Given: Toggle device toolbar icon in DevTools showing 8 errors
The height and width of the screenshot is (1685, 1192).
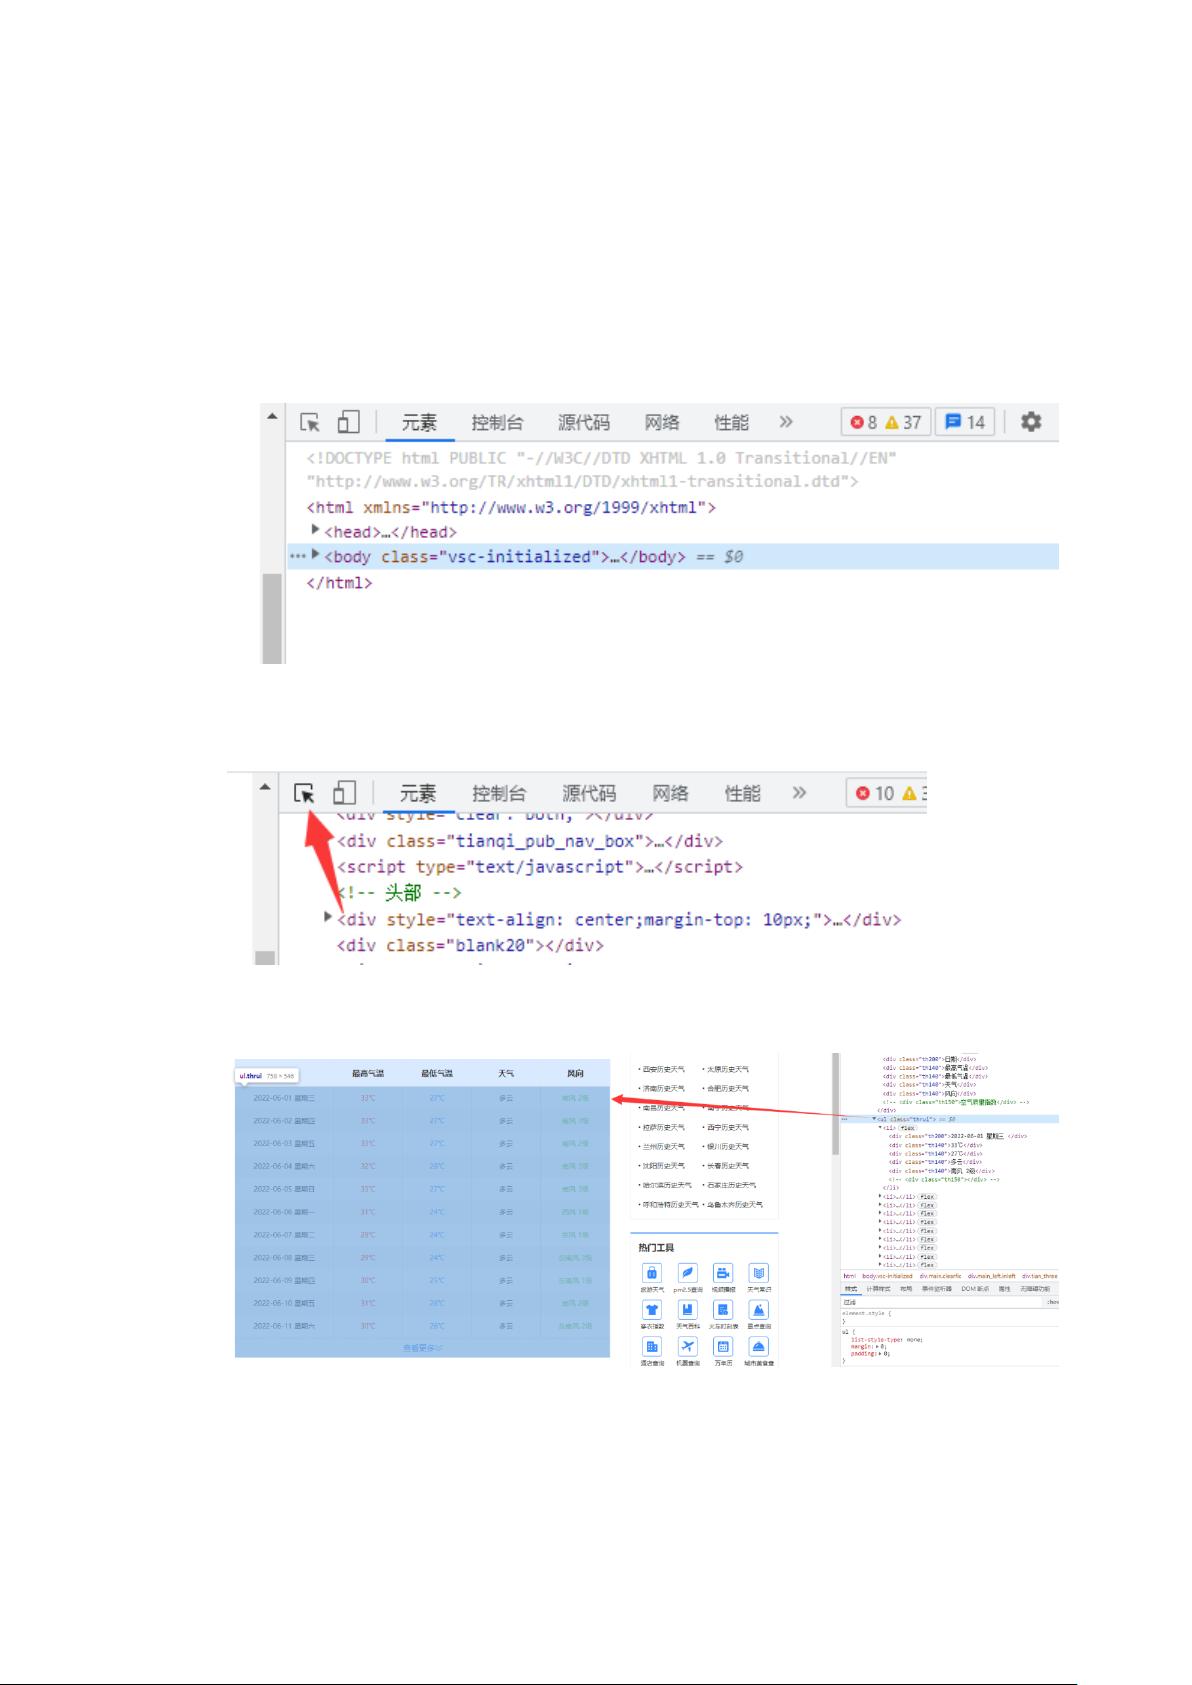Looking at the screenshot, I should tap(347, 422).
